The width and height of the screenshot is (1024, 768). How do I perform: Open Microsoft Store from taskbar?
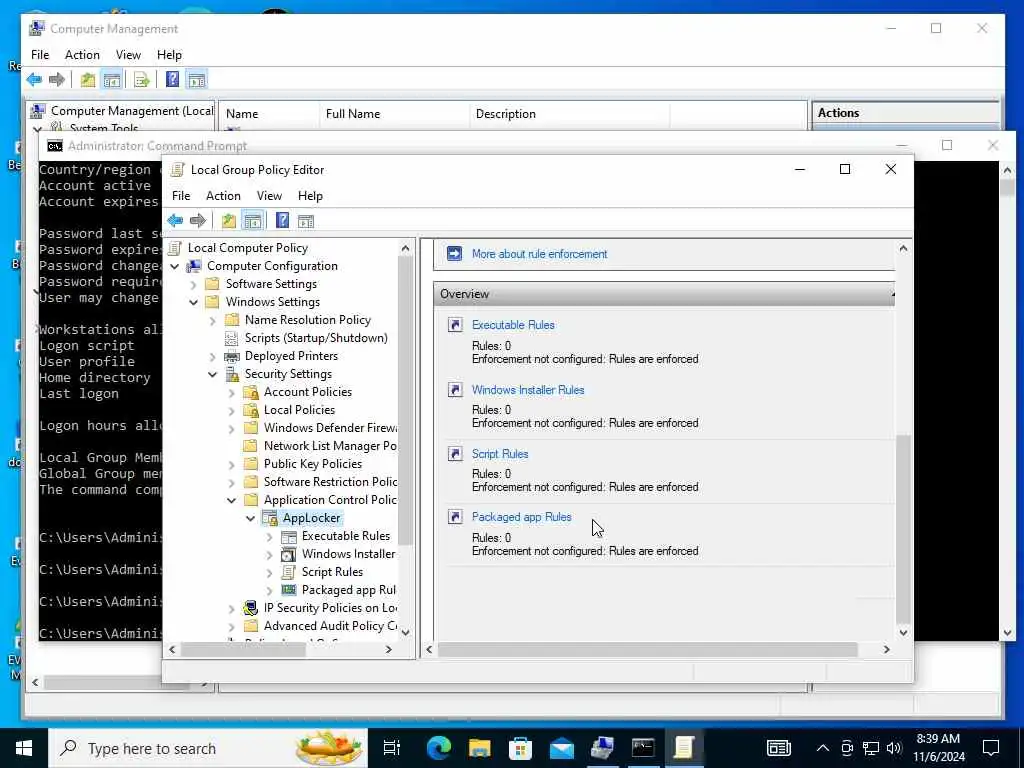point(520,748)
